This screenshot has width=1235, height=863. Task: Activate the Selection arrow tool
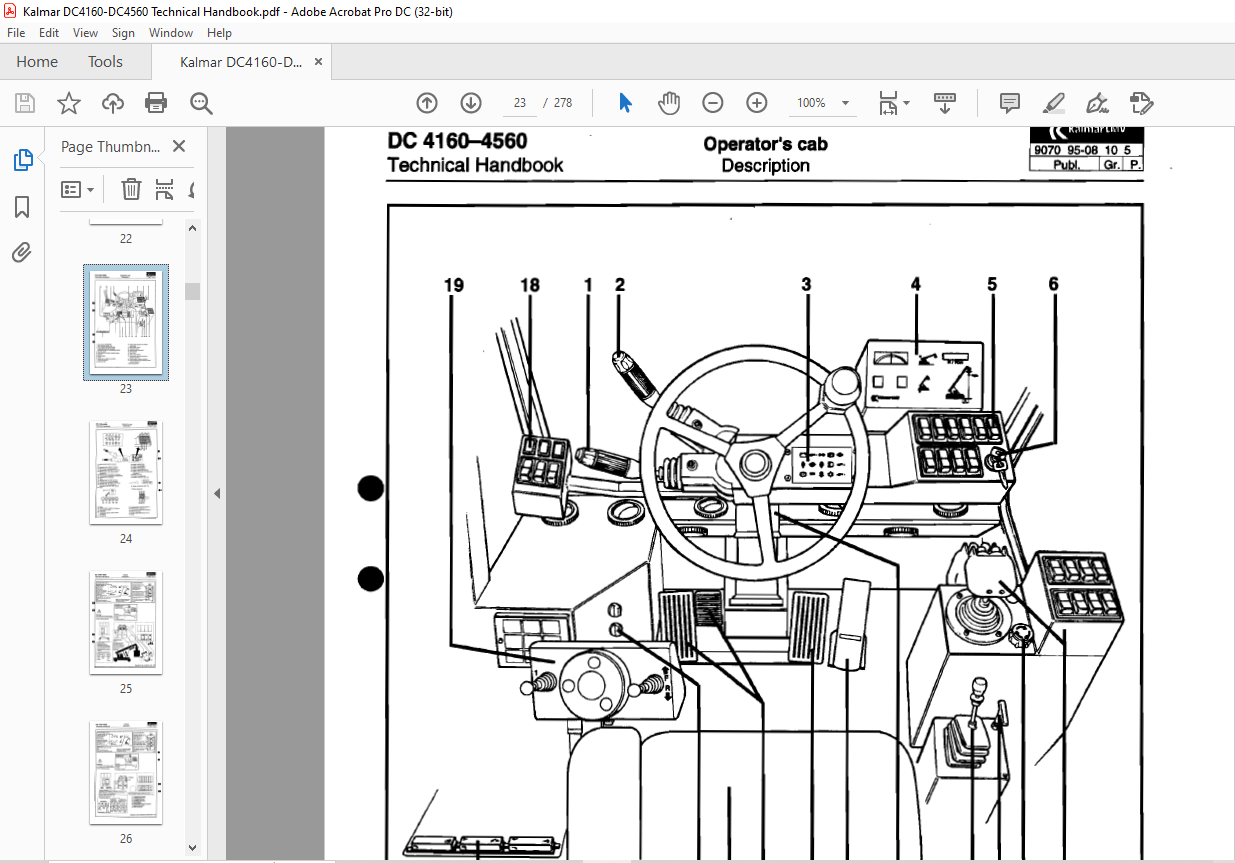point(626,103)
